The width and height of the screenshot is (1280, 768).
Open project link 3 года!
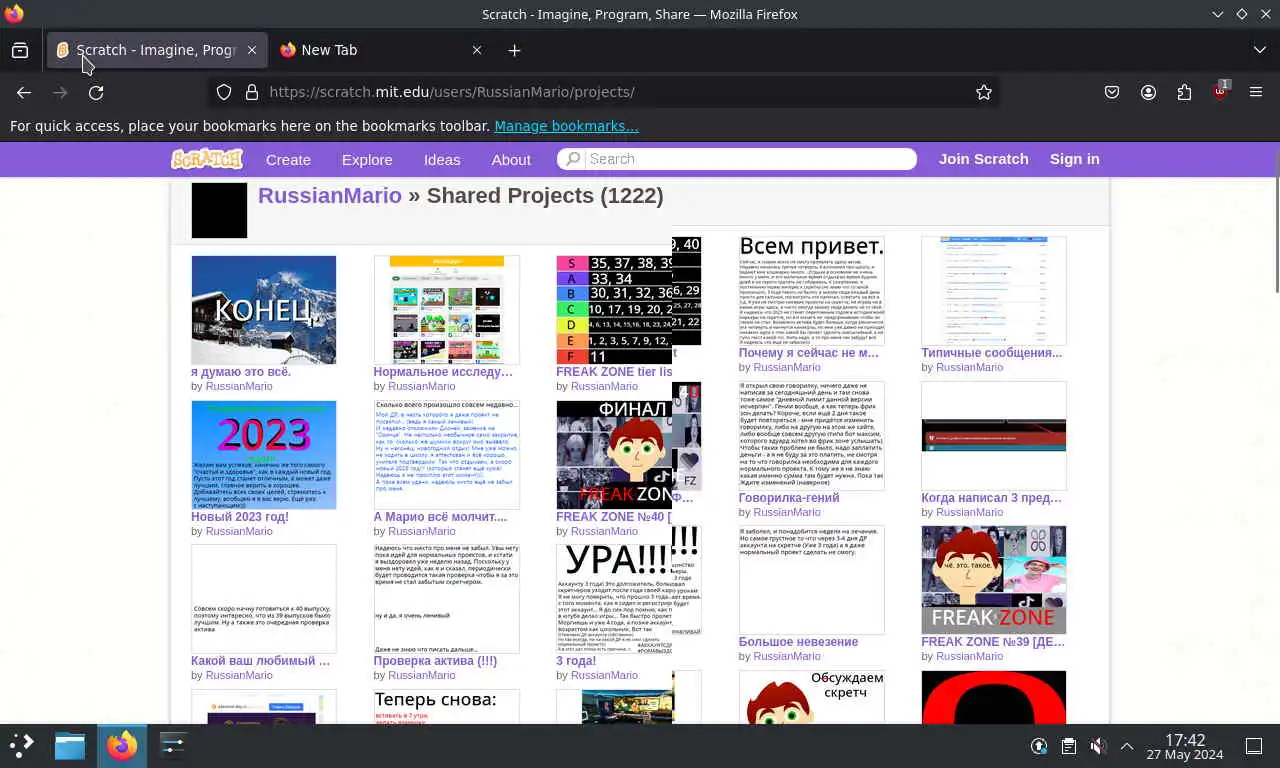coord(576,661)
